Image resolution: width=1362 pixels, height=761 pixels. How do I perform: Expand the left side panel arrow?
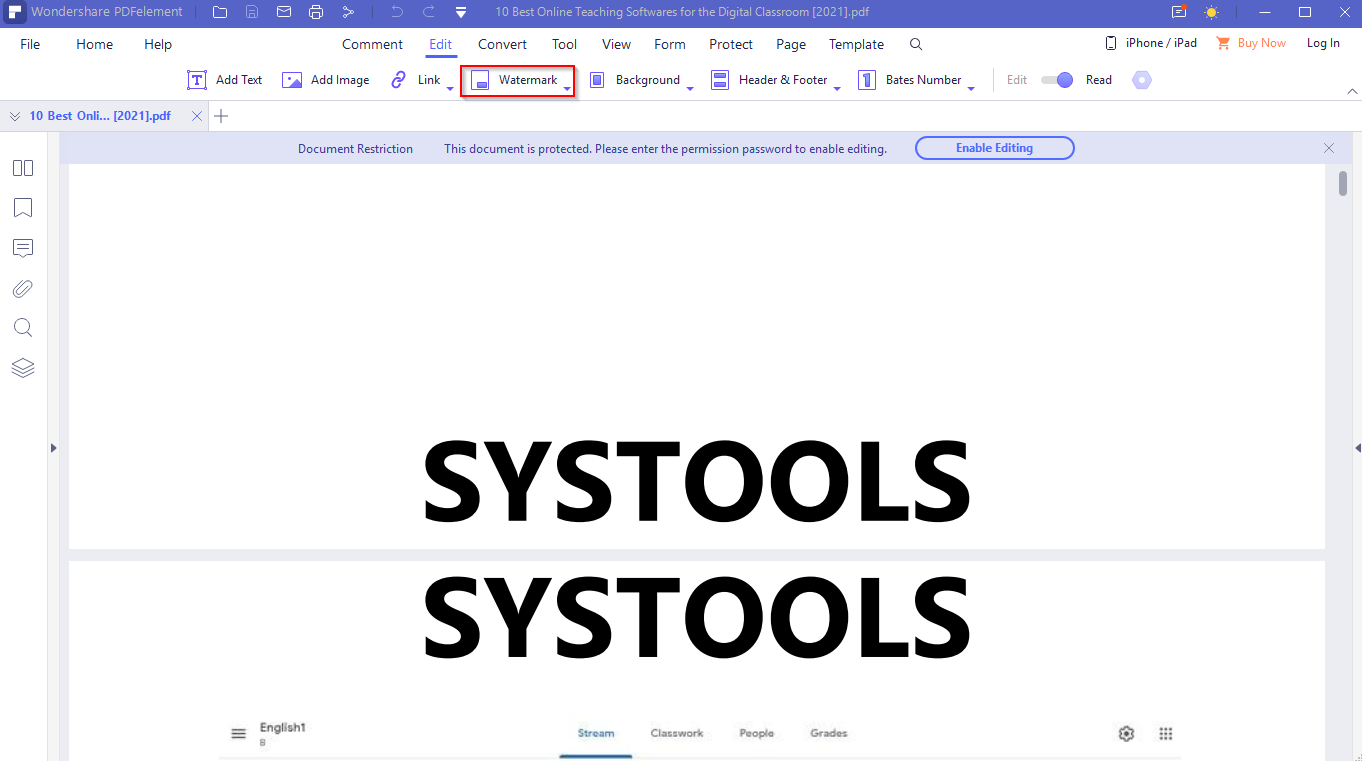coord(53,448)
